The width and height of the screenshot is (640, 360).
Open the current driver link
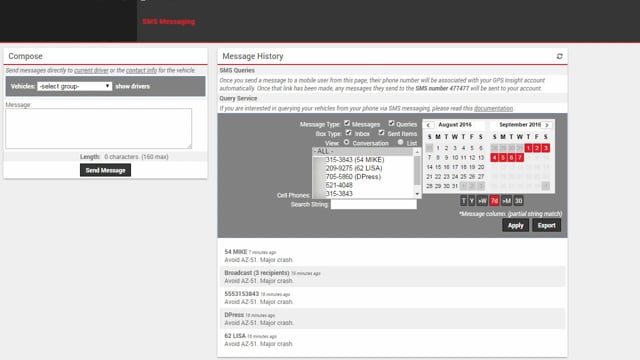[x=91, y=71]
